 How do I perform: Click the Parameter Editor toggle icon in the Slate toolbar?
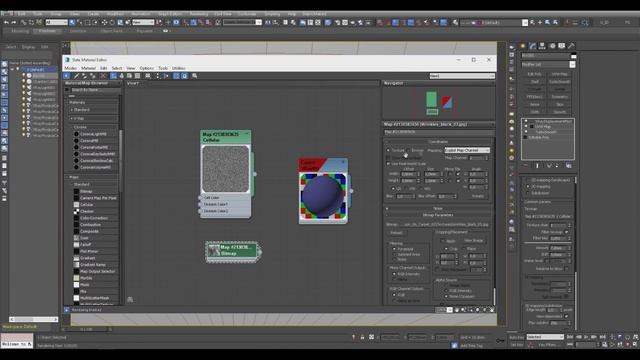pyautogui.click(x=184, y=76)
